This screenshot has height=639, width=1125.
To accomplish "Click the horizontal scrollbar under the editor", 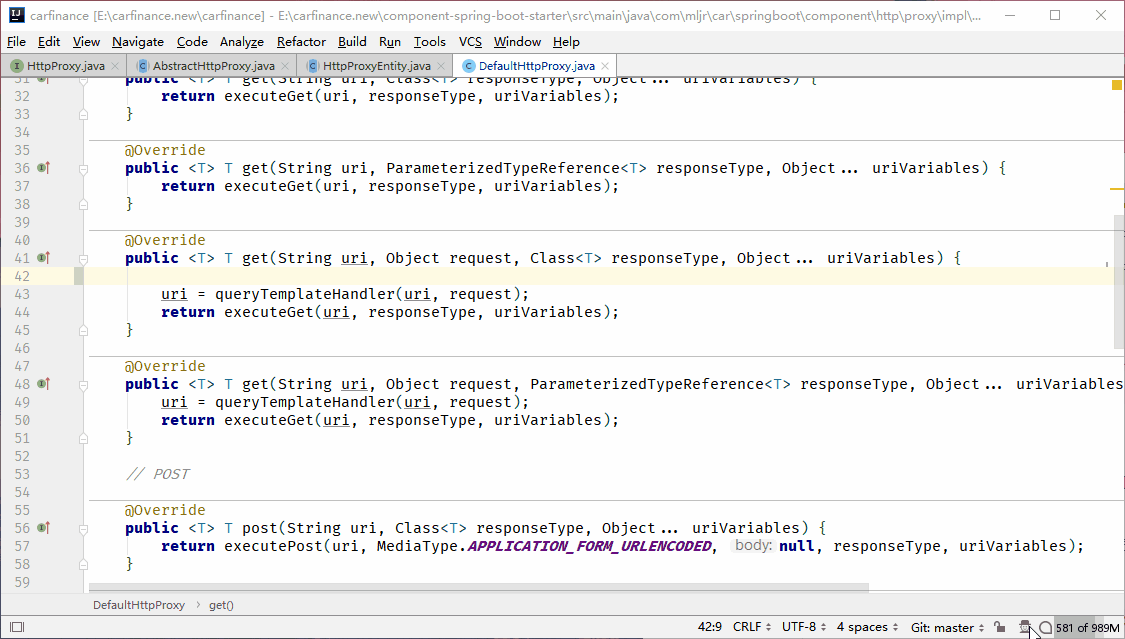I will [480, 589].
